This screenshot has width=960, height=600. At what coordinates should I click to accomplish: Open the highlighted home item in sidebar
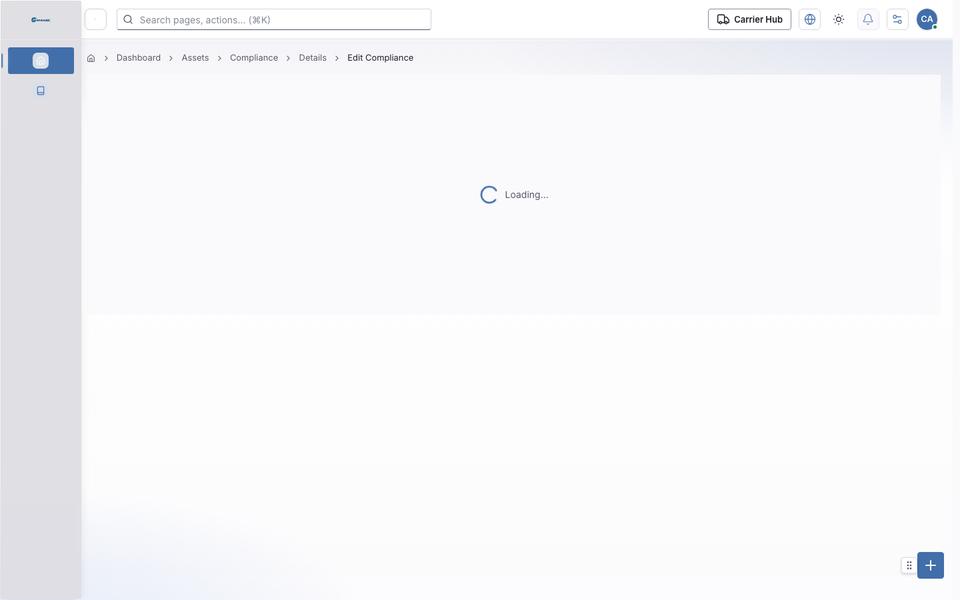40,61
